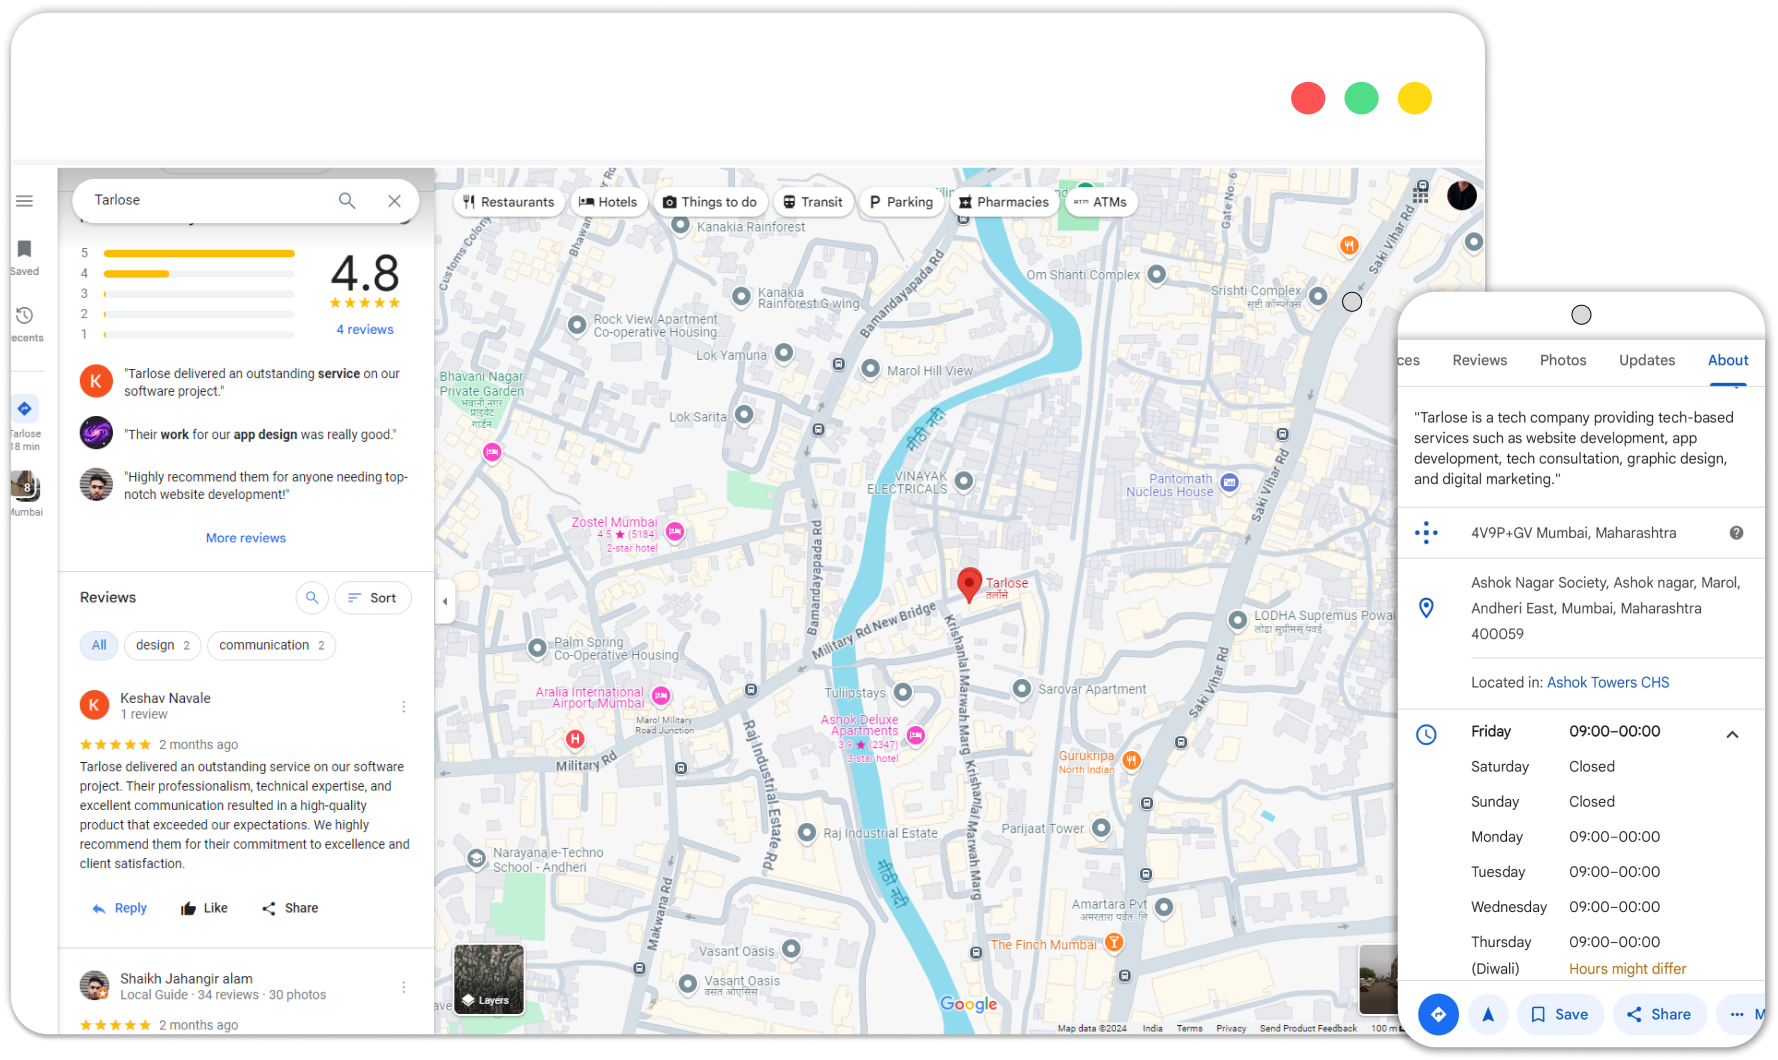1778x1060 pixels.
Task: Tap the Start navigation arrow button
Action: 1488,1014
